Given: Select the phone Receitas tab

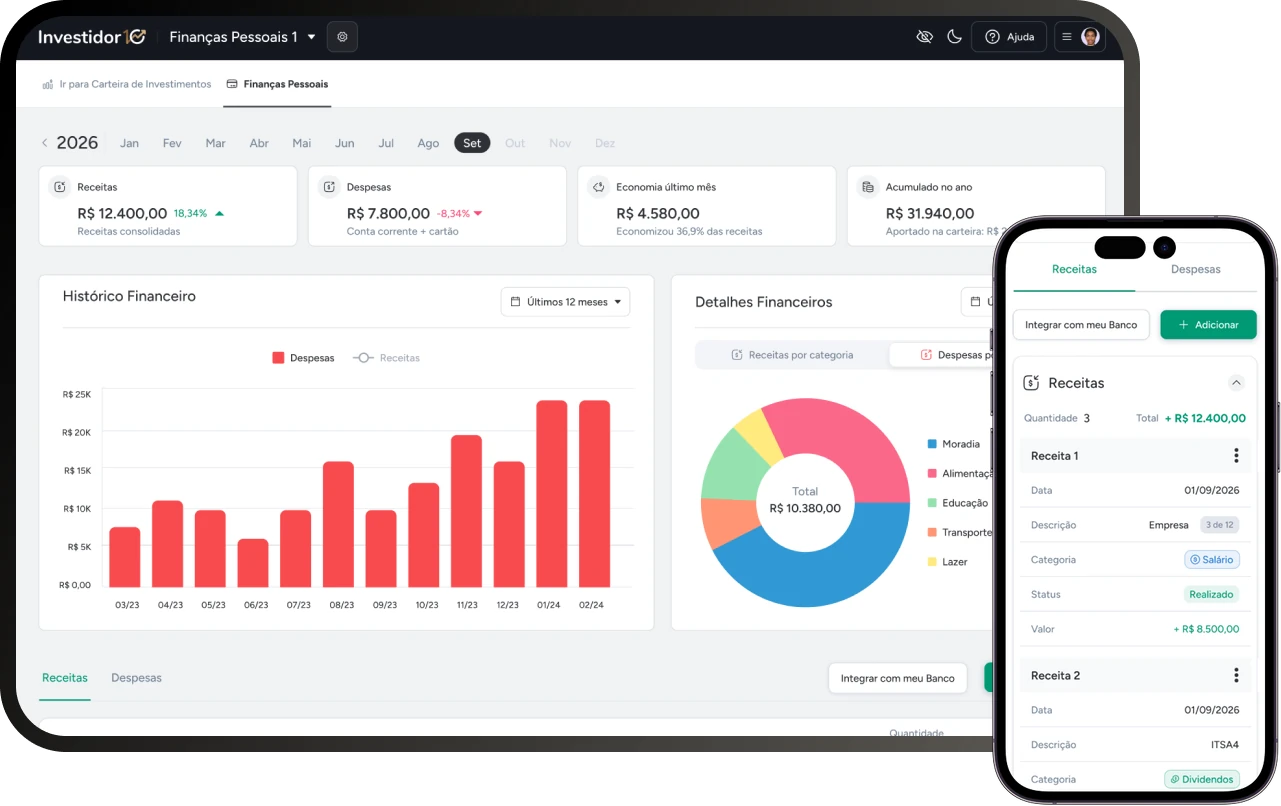Looking at the screenshot, I should 1074,269.
